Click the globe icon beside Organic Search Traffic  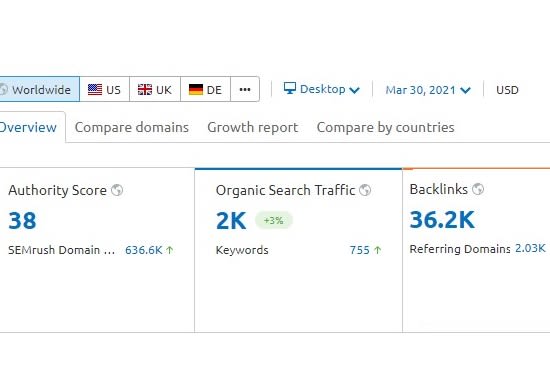coord(365,190)
